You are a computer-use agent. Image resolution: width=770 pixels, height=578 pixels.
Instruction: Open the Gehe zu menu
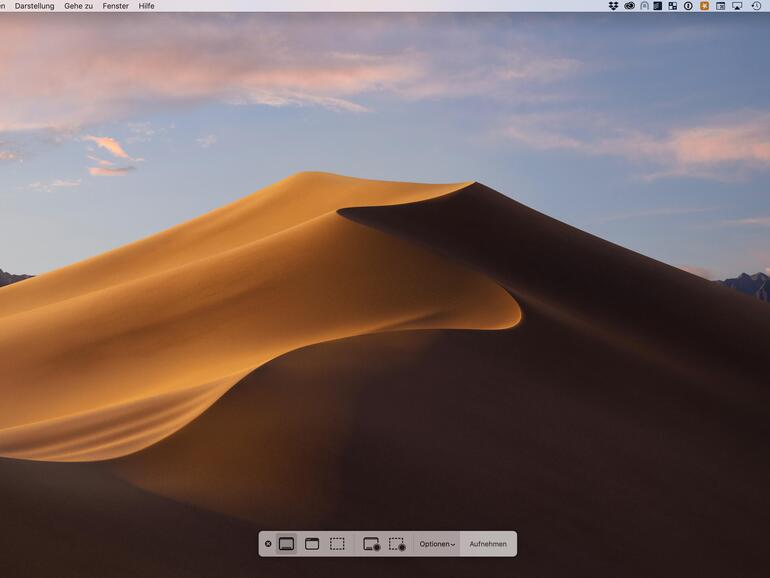click(x=79, y=6)
